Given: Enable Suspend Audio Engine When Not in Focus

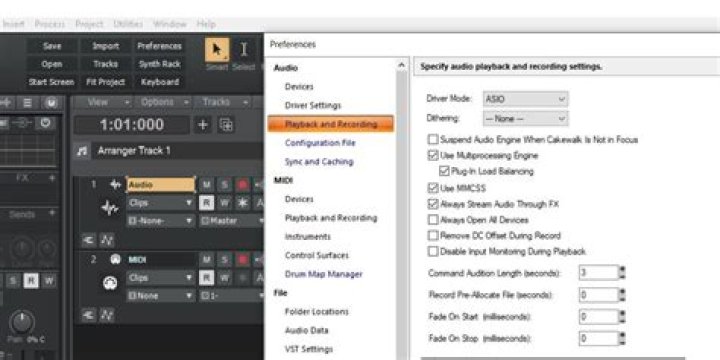Looking at the screenshot, I should (433, 139).
